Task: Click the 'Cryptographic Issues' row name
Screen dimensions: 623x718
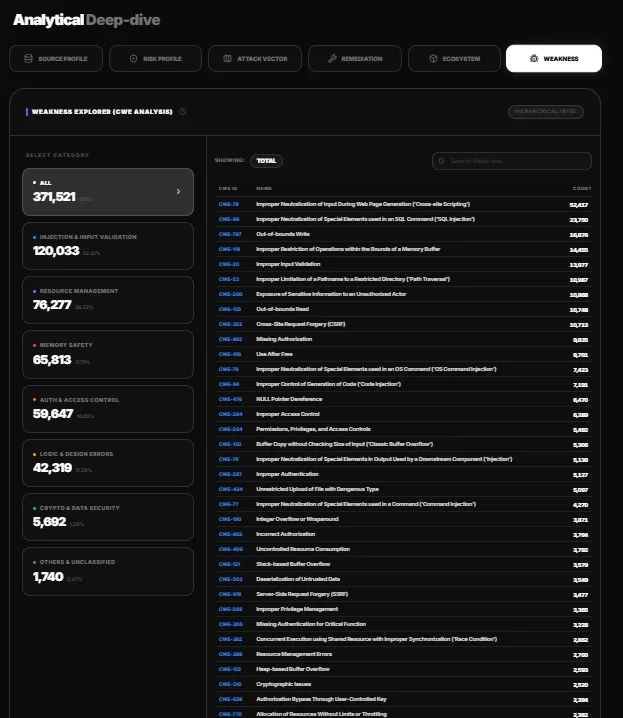Action: tap(283, 684)
